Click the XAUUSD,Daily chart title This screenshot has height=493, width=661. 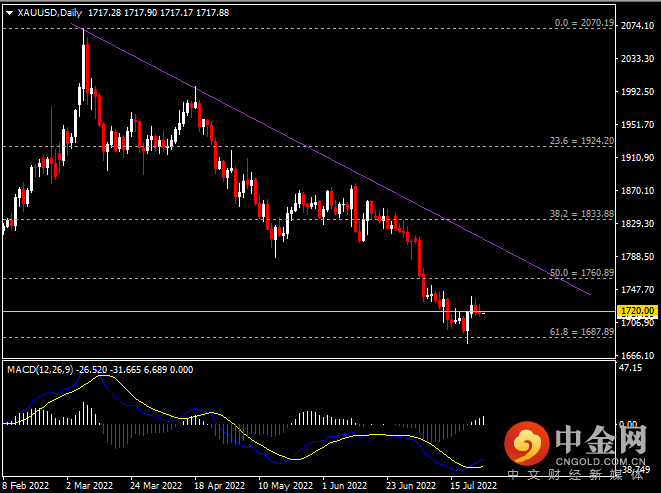pos(49,13)
